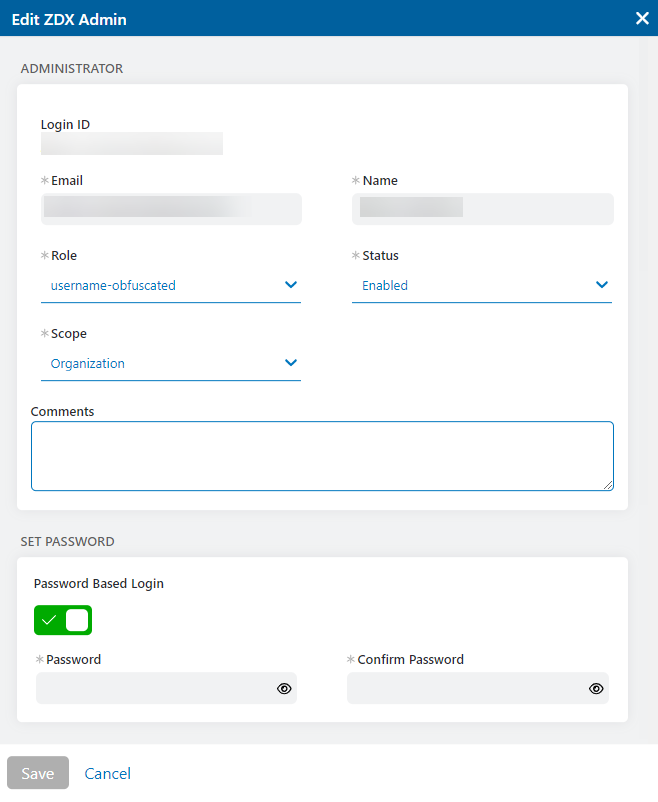Click the Status dropdown chevron
Viewport: 658px width, 802px height.
(x=602, y=285)
